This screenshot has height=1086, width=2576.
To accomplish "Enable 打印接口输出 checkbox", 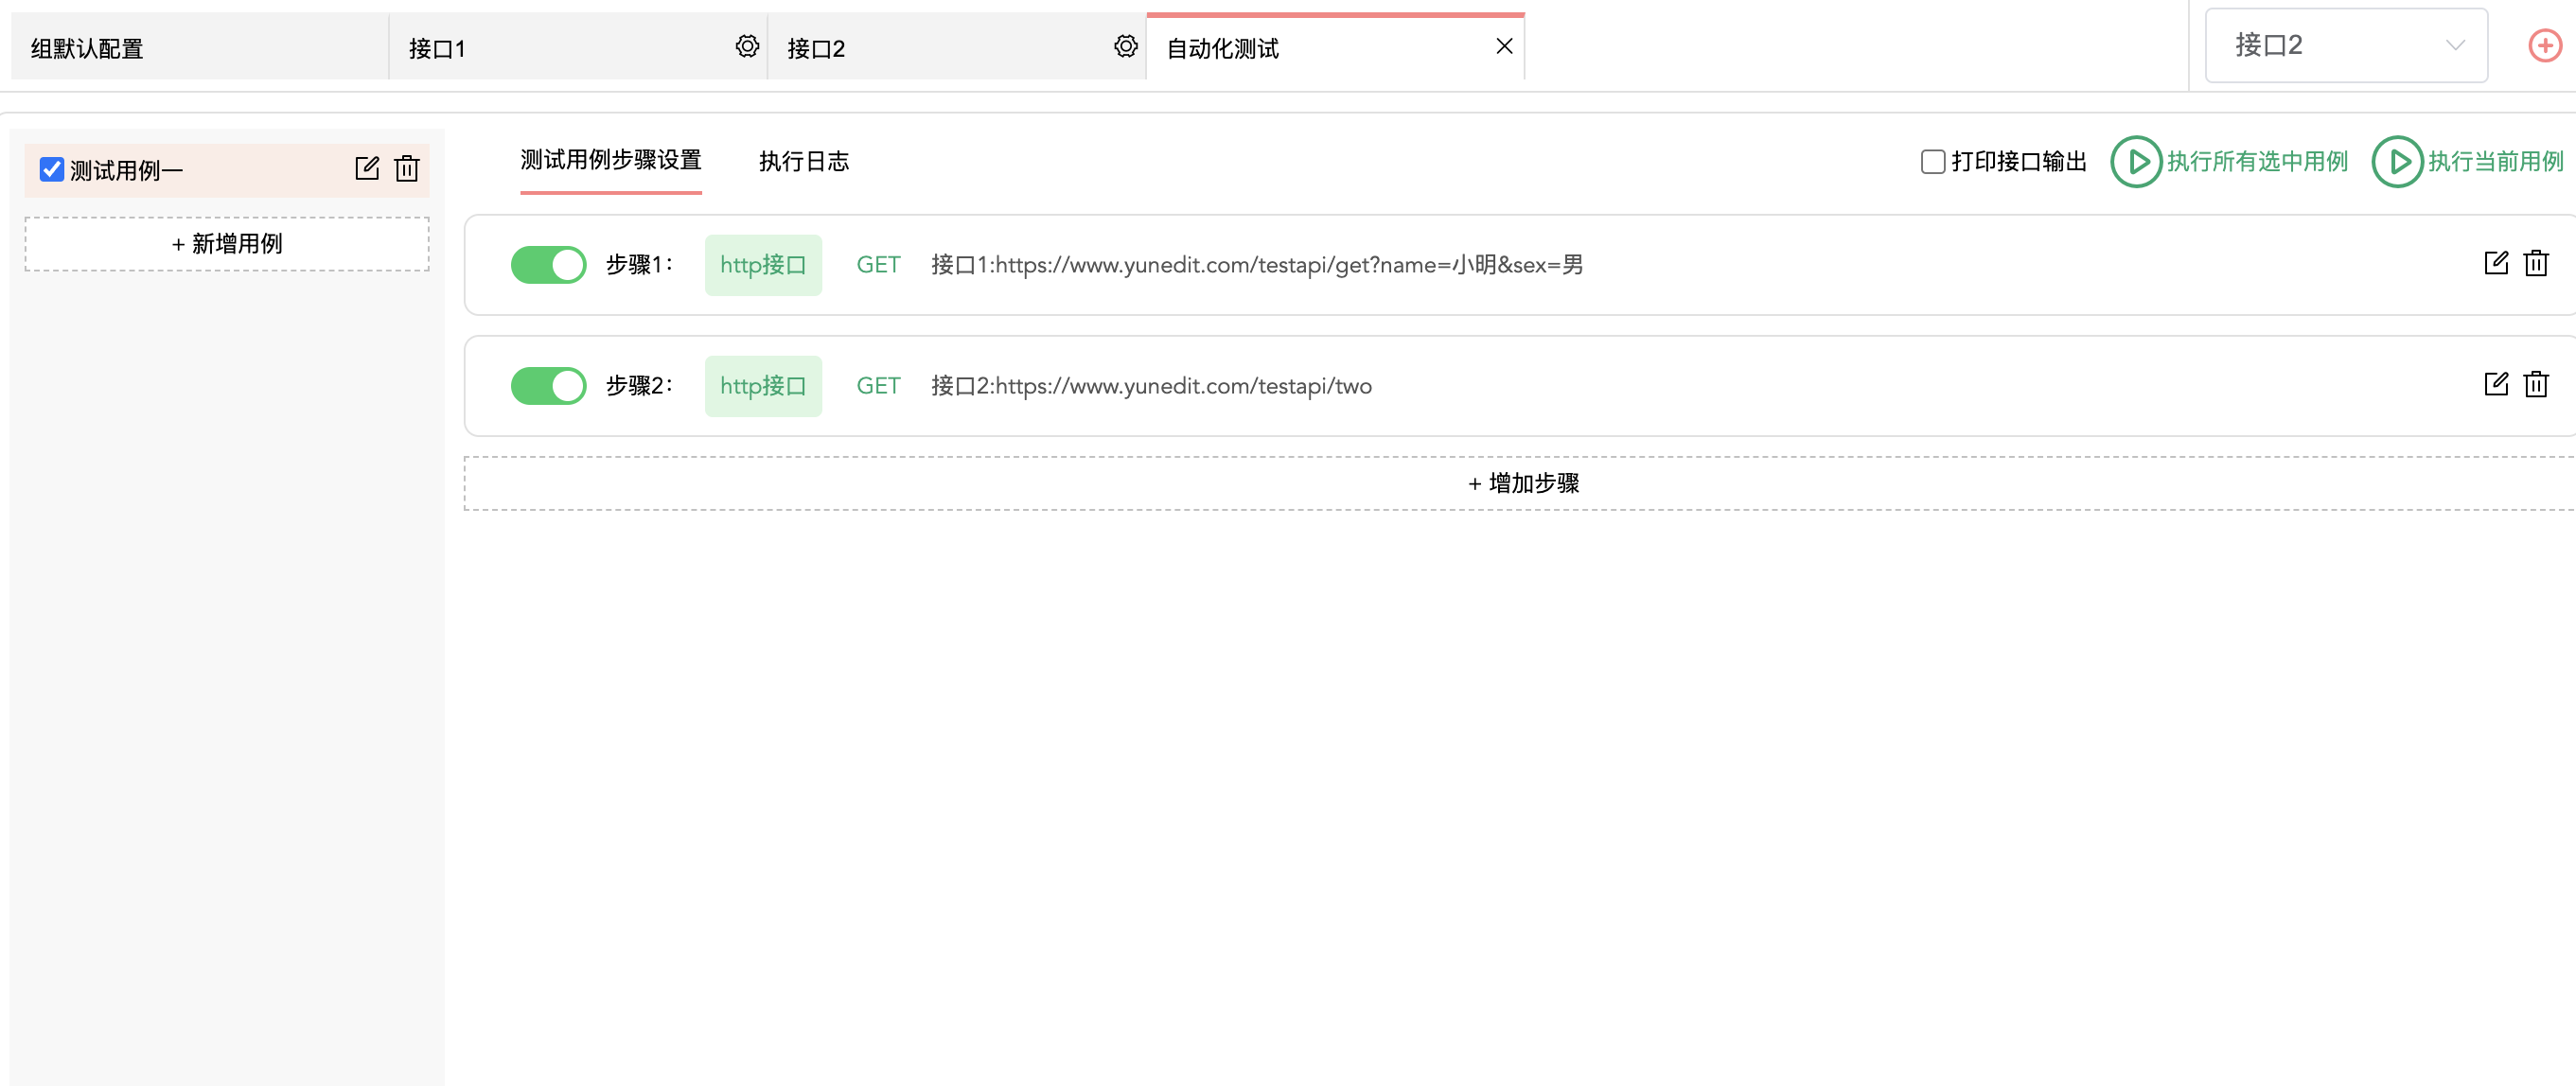I will 1933,162.
